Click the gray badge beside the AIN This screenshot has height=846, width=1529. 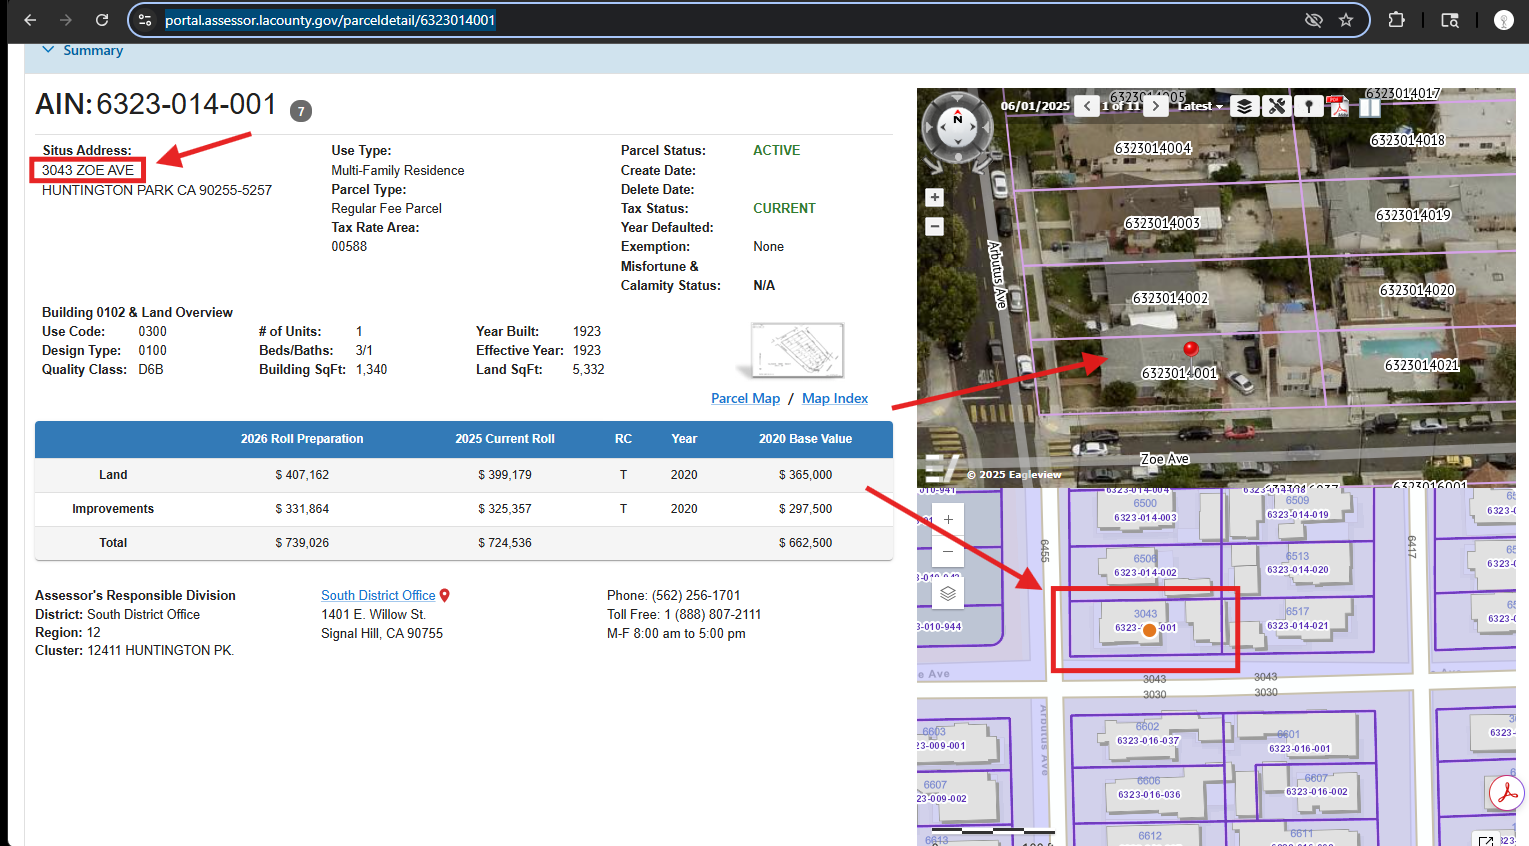[300, 111]
